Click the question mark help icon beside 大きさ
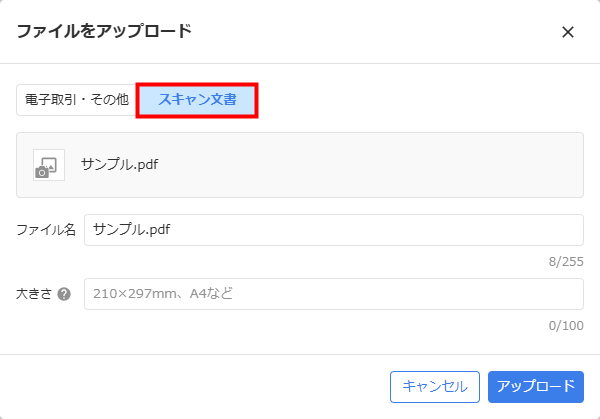600x419 pixels. [64, 294]
